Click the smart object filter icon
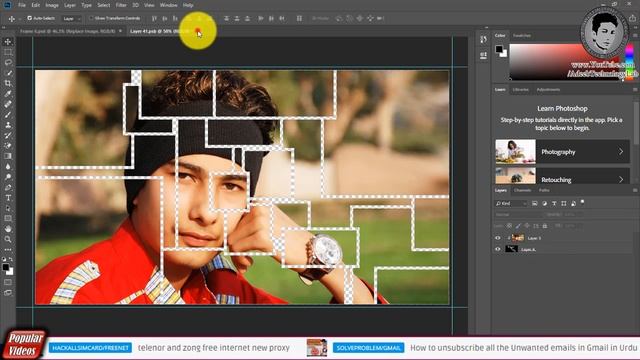 pos(573,203)
